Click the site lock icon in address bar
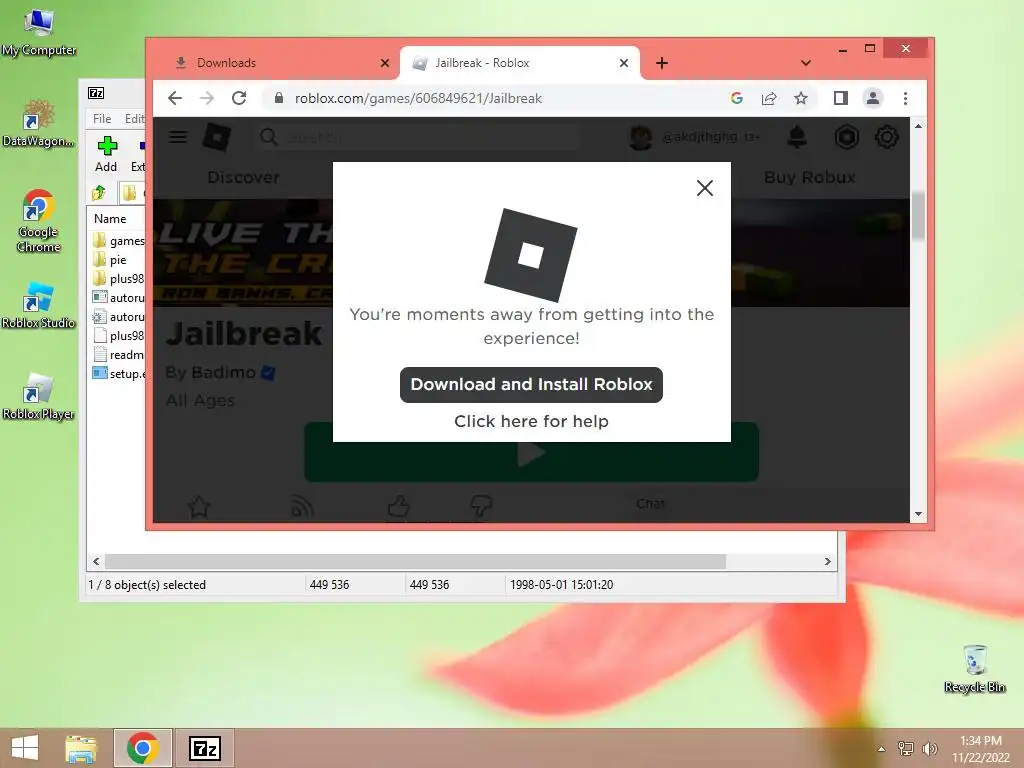 279,98
